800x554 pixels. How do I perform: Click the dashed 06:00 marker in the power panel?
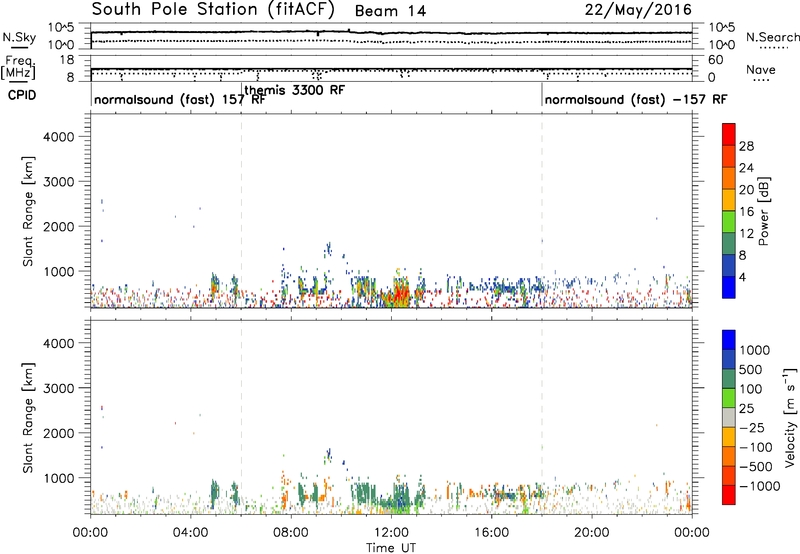click(241, 211)
